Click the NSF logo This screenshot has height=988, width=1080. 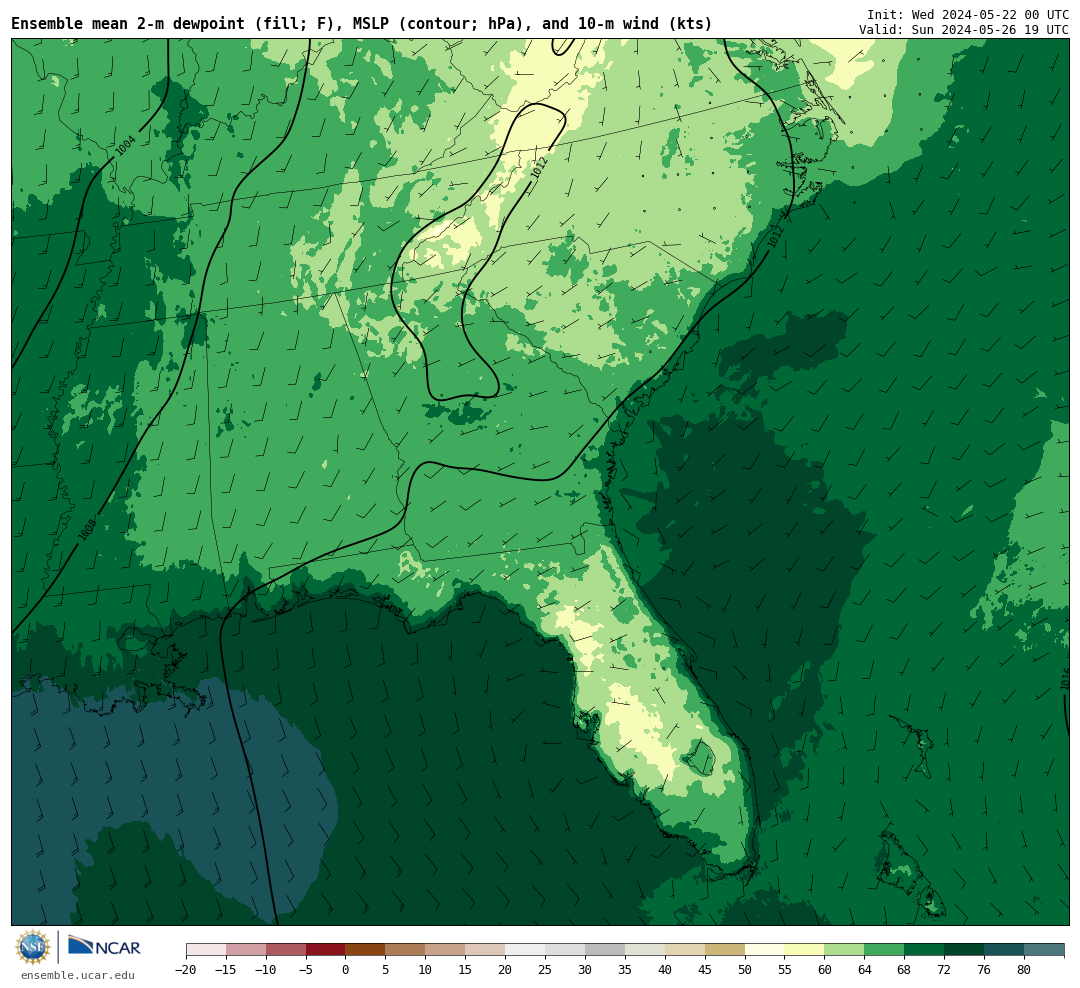[x=33, y=947]
